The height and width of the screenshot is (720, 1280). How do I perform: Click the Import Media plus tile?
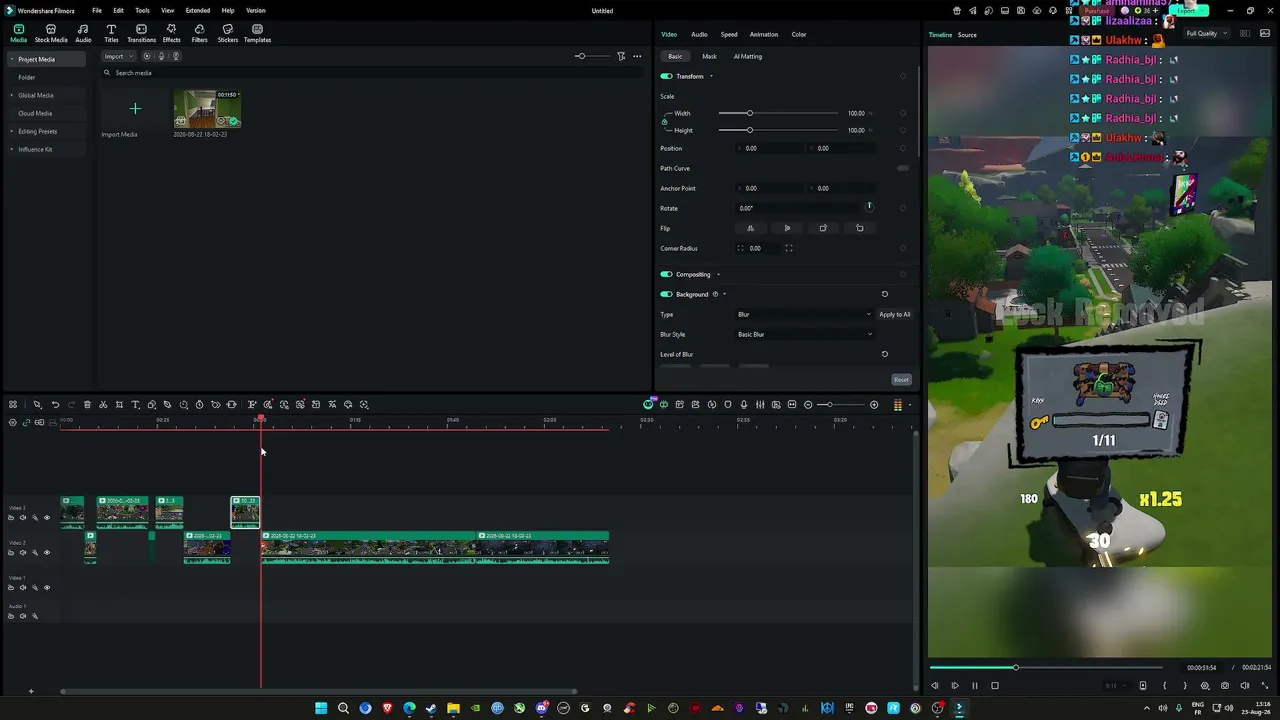(x=135, y=109)
